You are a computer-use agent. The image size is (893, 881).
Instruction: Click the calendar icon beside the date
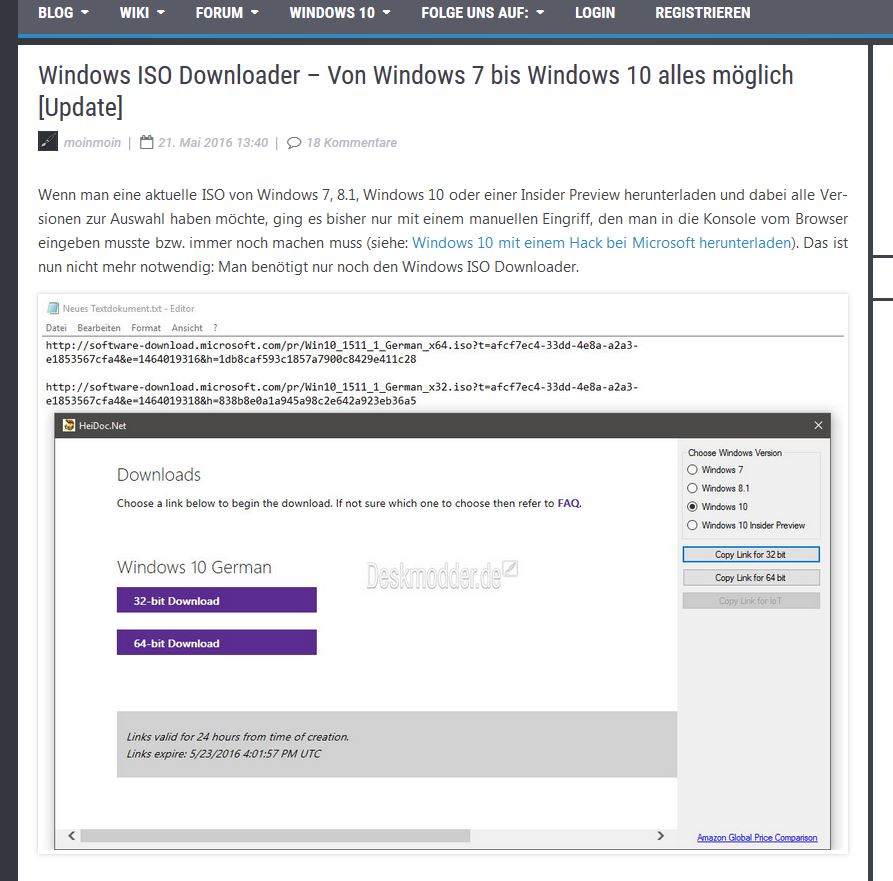pyautogui.click(x=146, y=142)
